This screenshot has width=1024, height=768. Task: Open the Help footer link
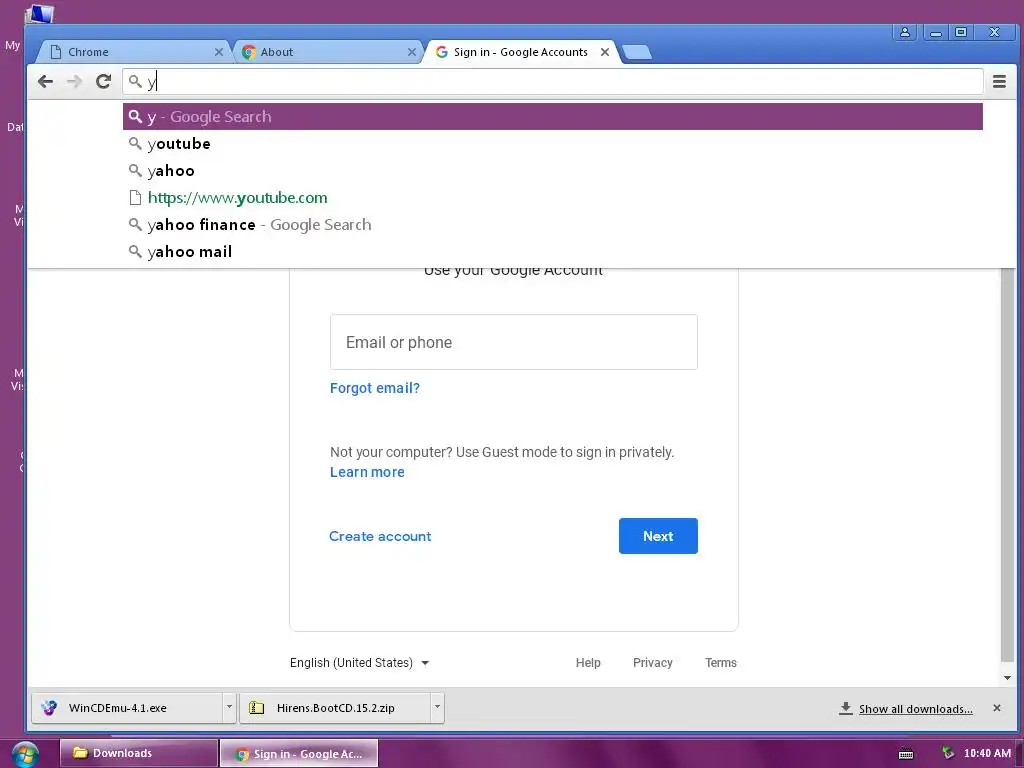(x=588, y=663)
